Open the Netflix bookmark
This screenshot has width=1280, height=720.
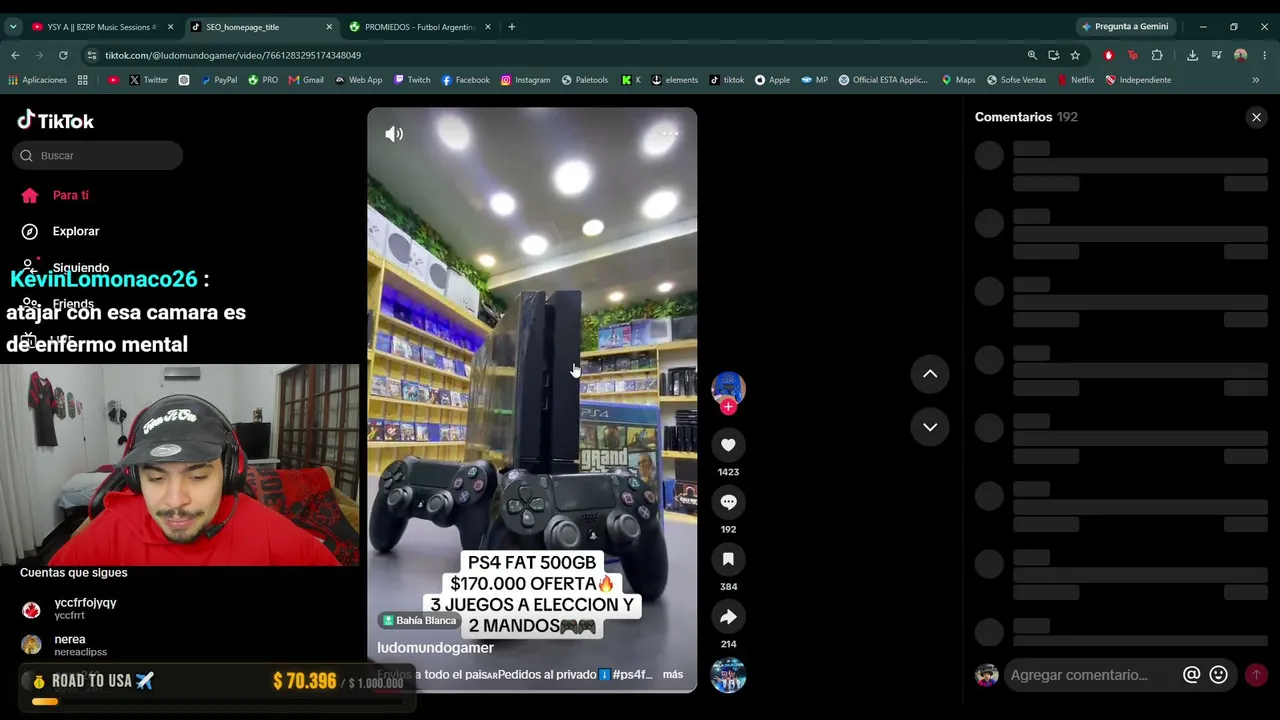pos(1076,80)
